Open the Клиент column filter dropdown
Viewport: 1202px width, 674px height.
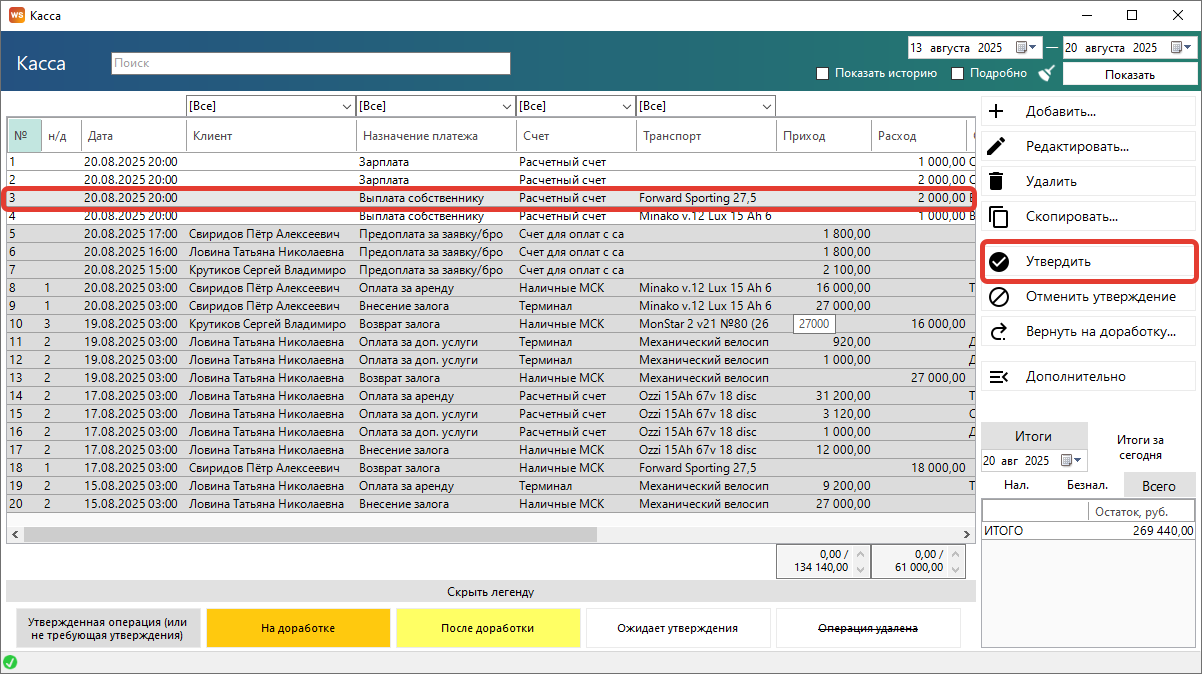[x=346, y=106]
